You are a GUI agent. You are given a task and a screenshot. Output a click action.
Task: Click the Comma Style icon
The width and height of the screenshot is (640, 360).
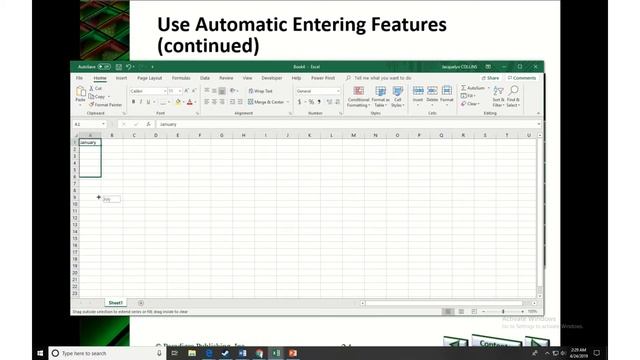319,102
